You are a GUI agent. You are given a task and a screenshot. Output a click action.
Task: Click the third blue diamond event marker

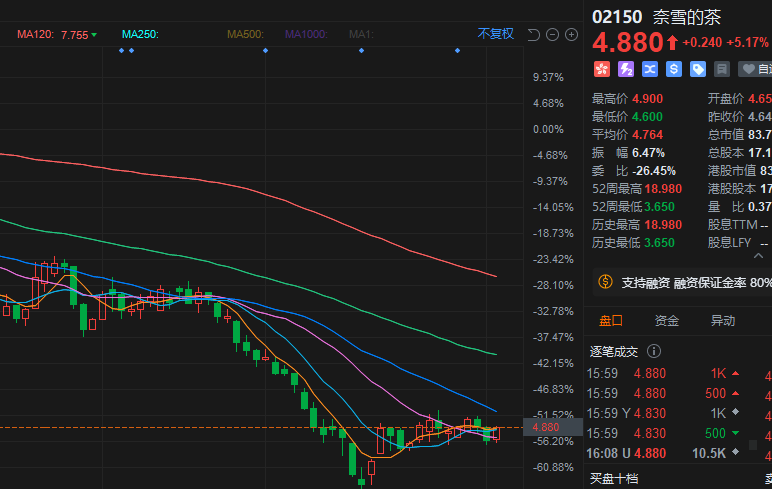(x=265, y=51)
